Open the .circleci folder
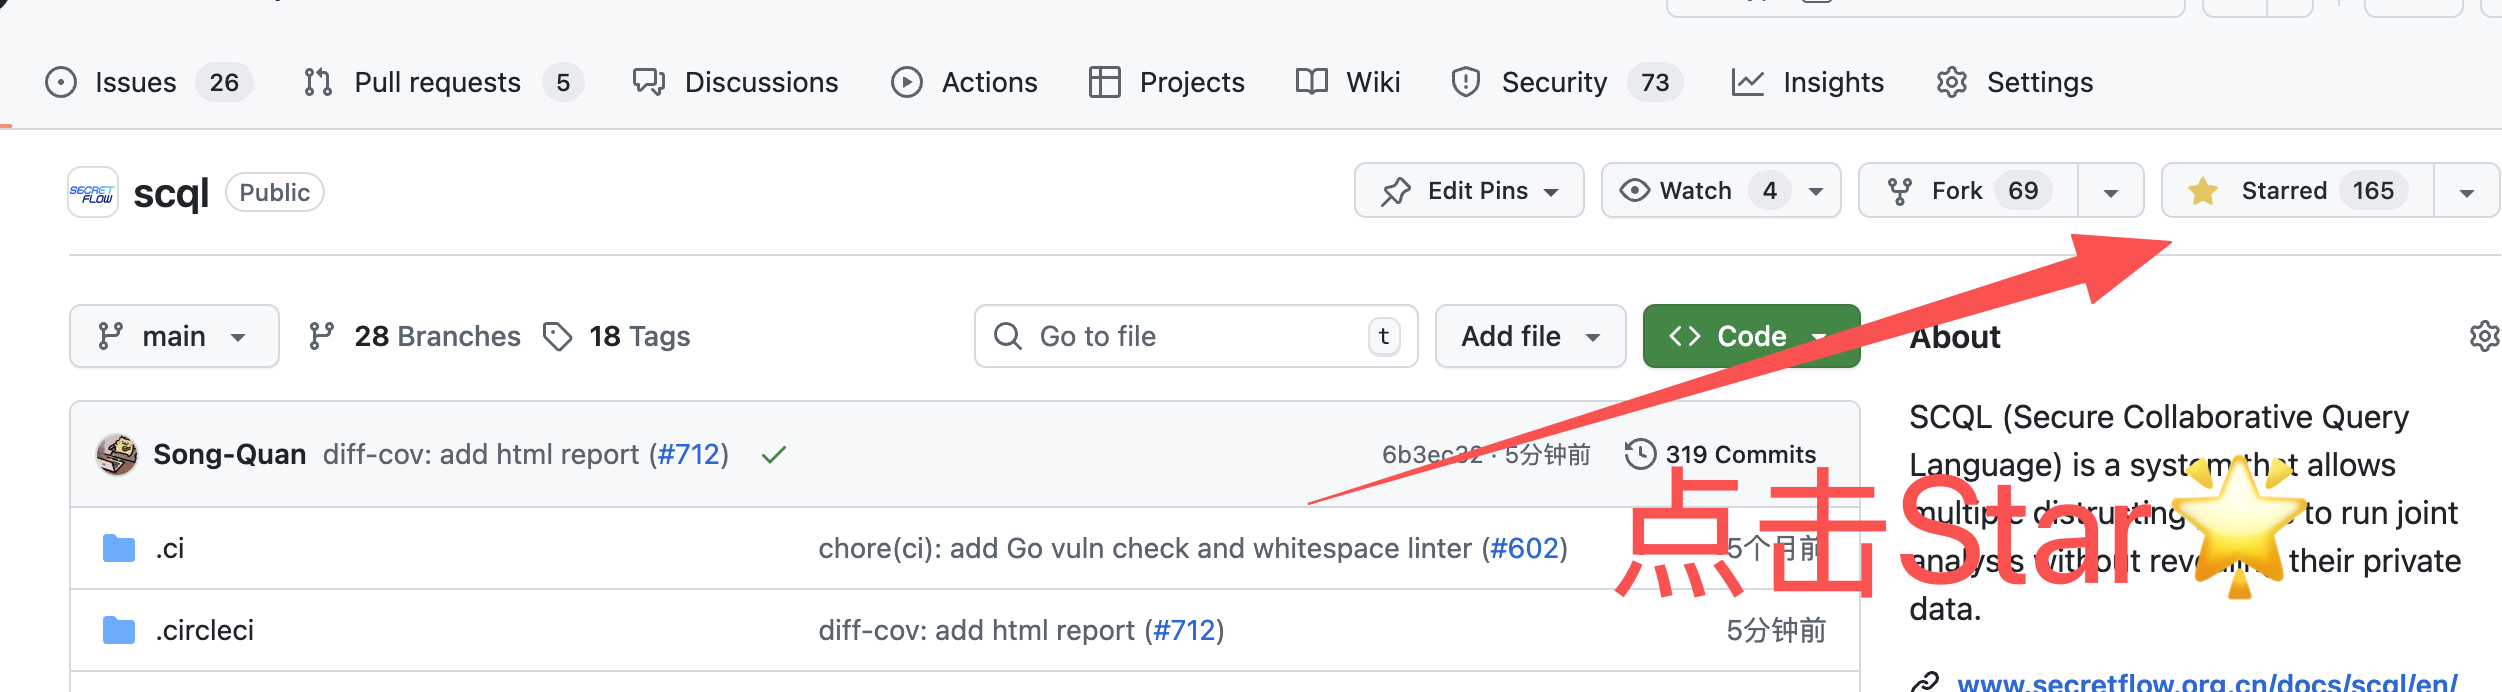 pos(204,630)
